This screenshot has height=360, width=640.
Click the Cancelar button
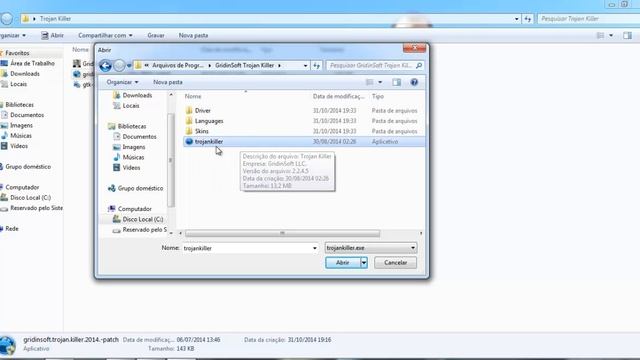point(396,262)
